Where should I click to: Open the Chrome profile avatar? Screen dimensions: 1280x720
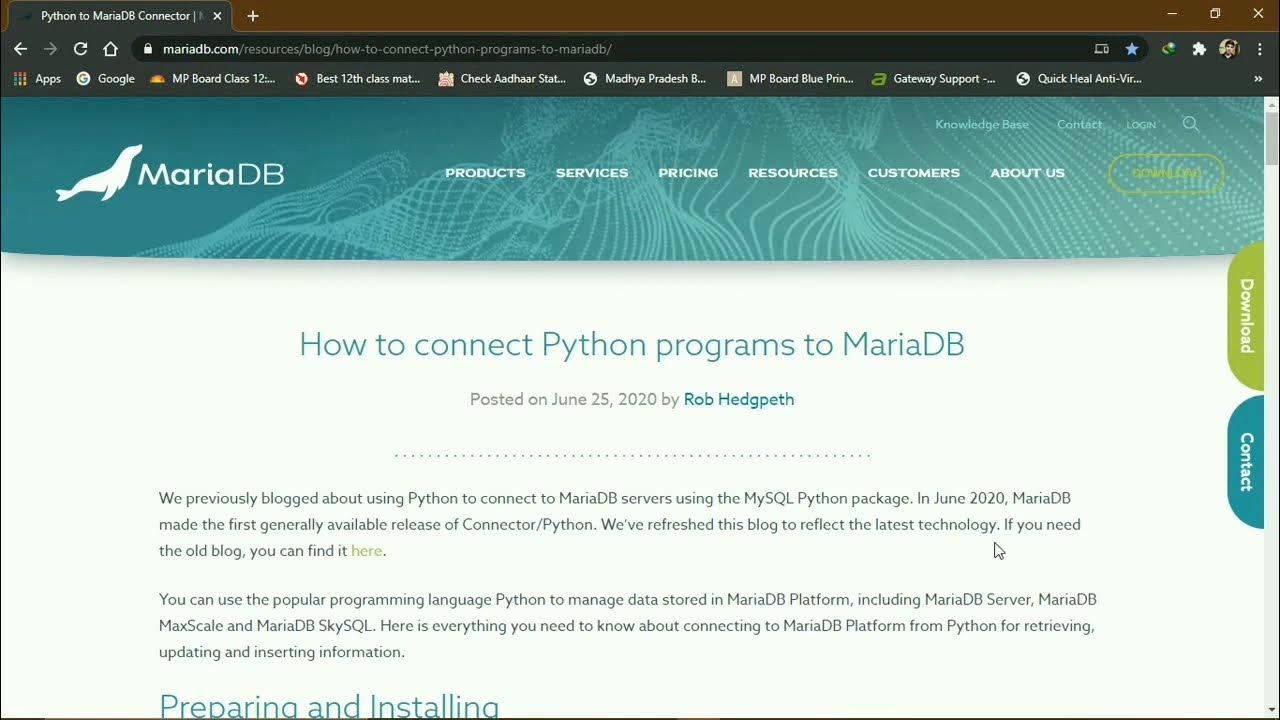point(1229,49)
